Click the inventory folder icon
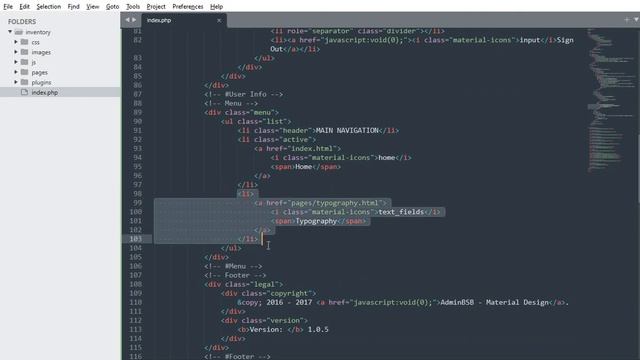This screenshot has width=640, height=360. (x=19, y=32)
